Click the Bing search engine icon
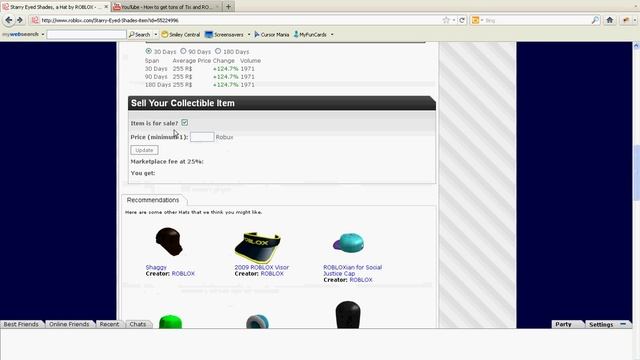The width and height of the screenshot is (640, 360). [x=475, y=20]
